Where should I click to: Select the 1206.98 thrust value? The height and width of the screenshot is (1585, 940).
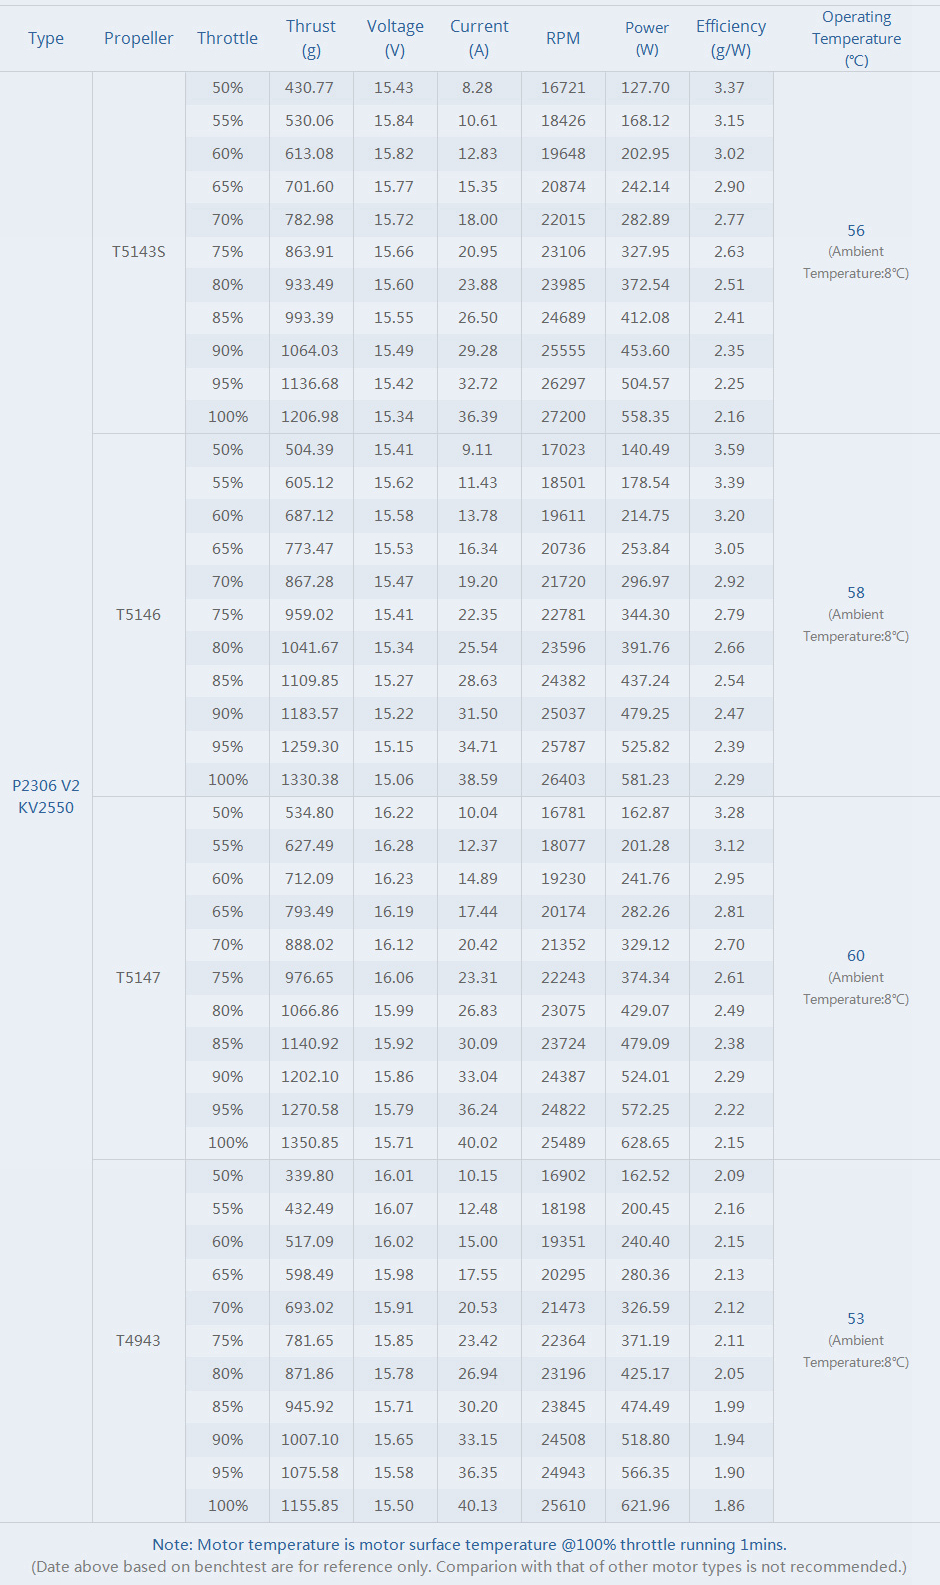(x=310, y=417)
